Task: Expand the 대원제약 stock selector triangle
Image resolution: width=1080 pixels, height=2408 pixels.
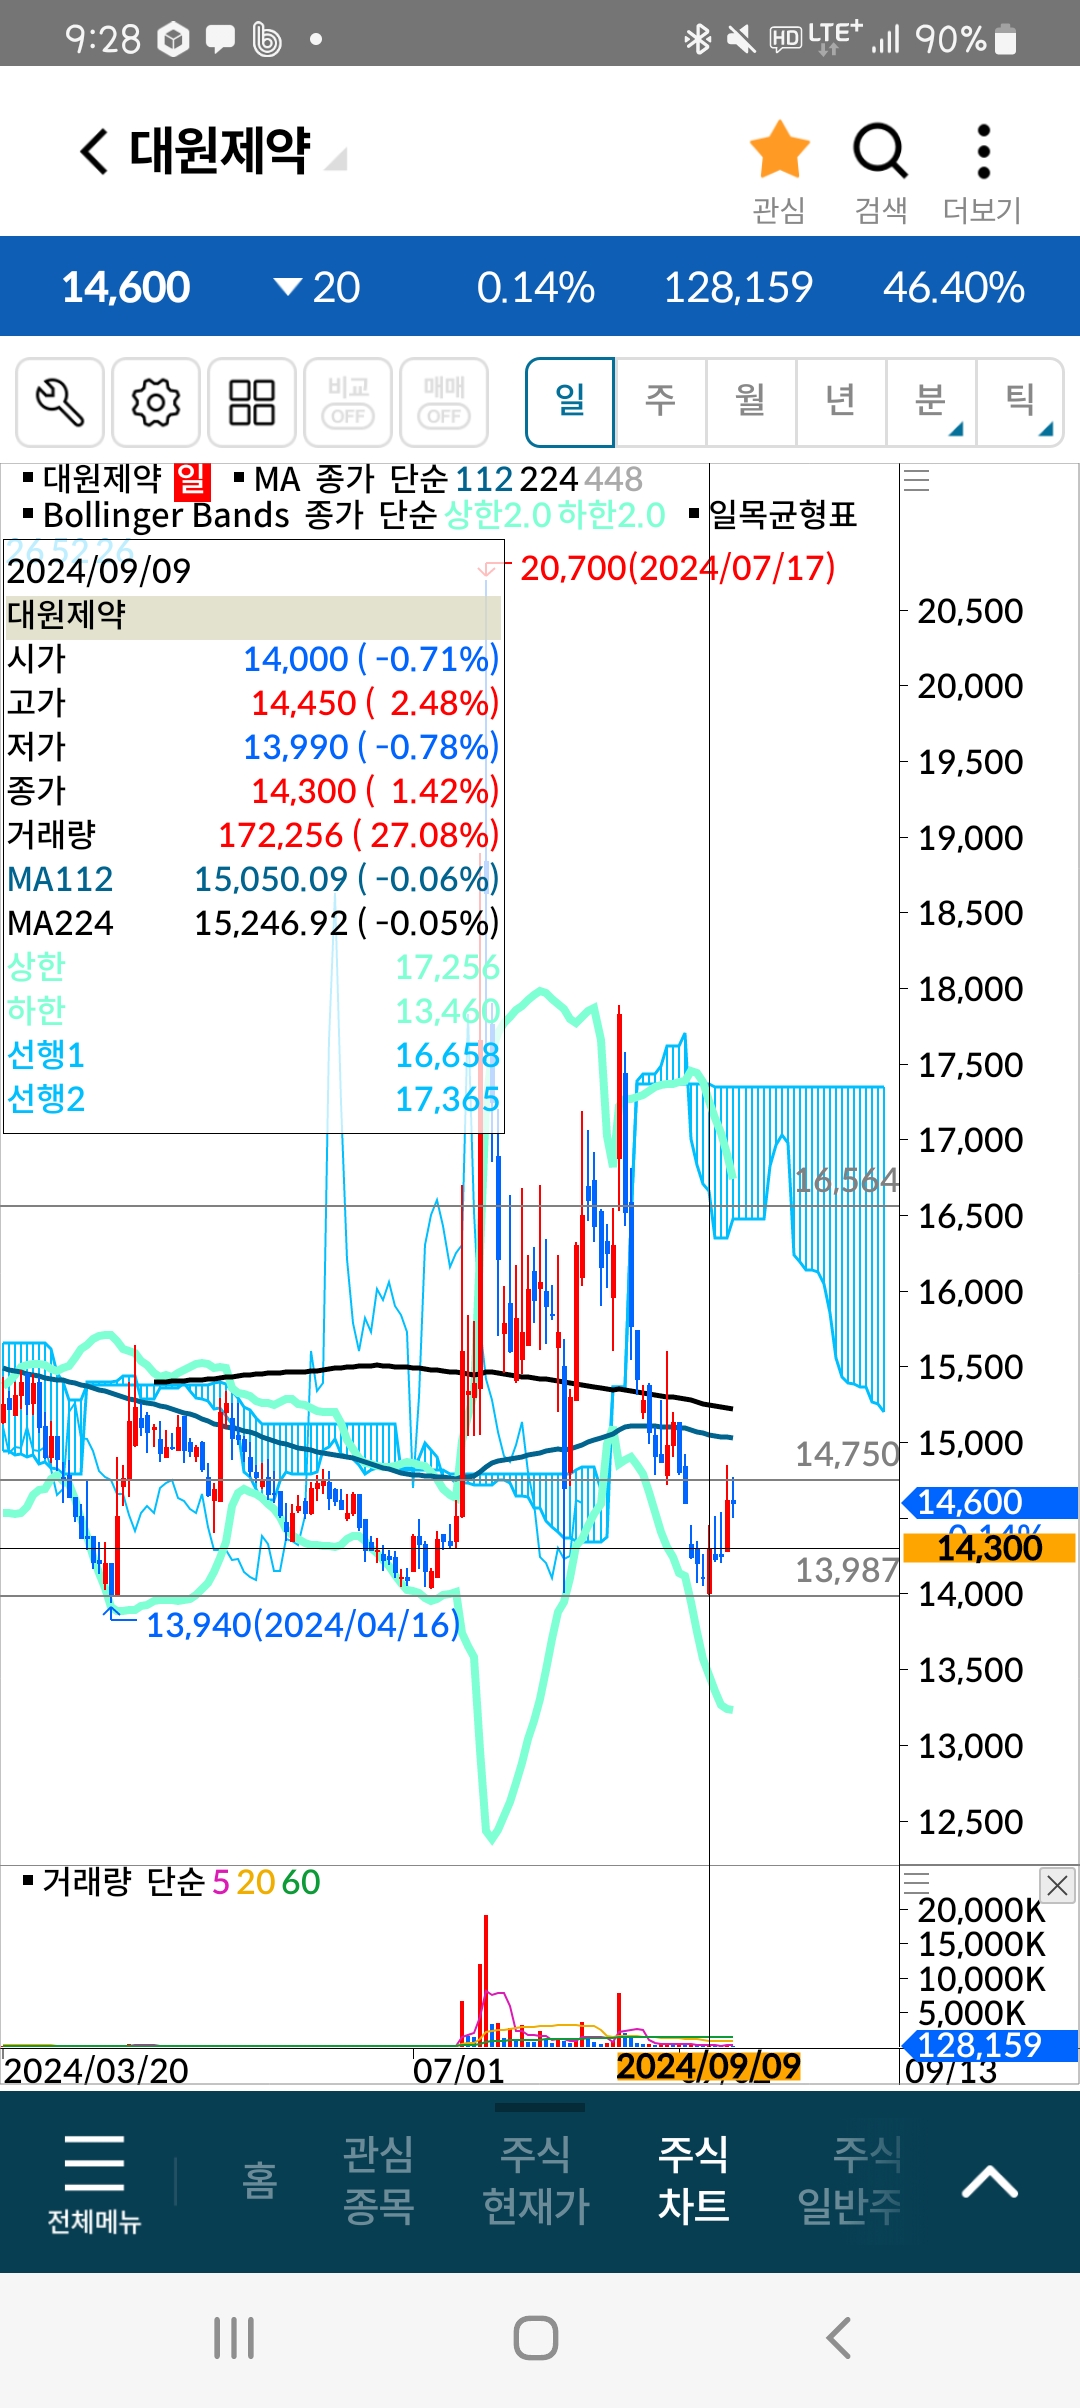Action: point(337,160)
